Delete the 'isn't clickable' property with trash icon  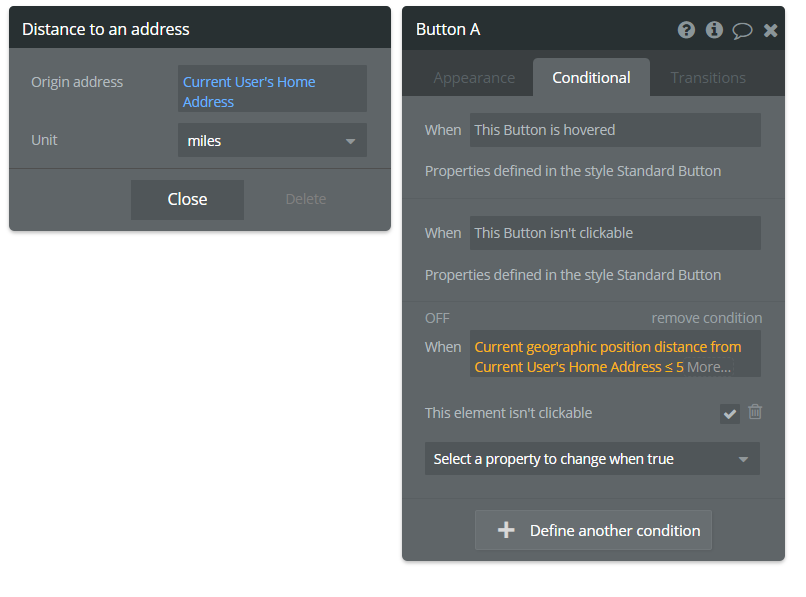pyautogui.click(x=755, y=412)
